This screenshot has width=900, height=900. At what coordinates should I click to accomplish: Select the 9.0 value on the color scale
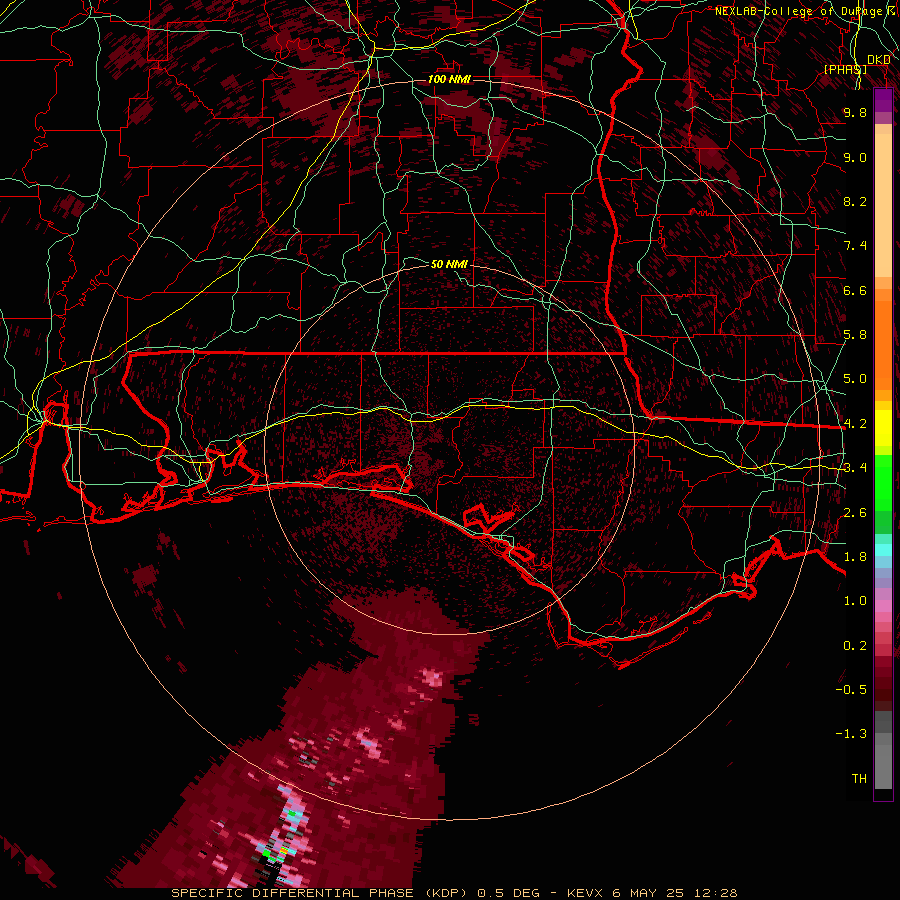tap(855, 157)
